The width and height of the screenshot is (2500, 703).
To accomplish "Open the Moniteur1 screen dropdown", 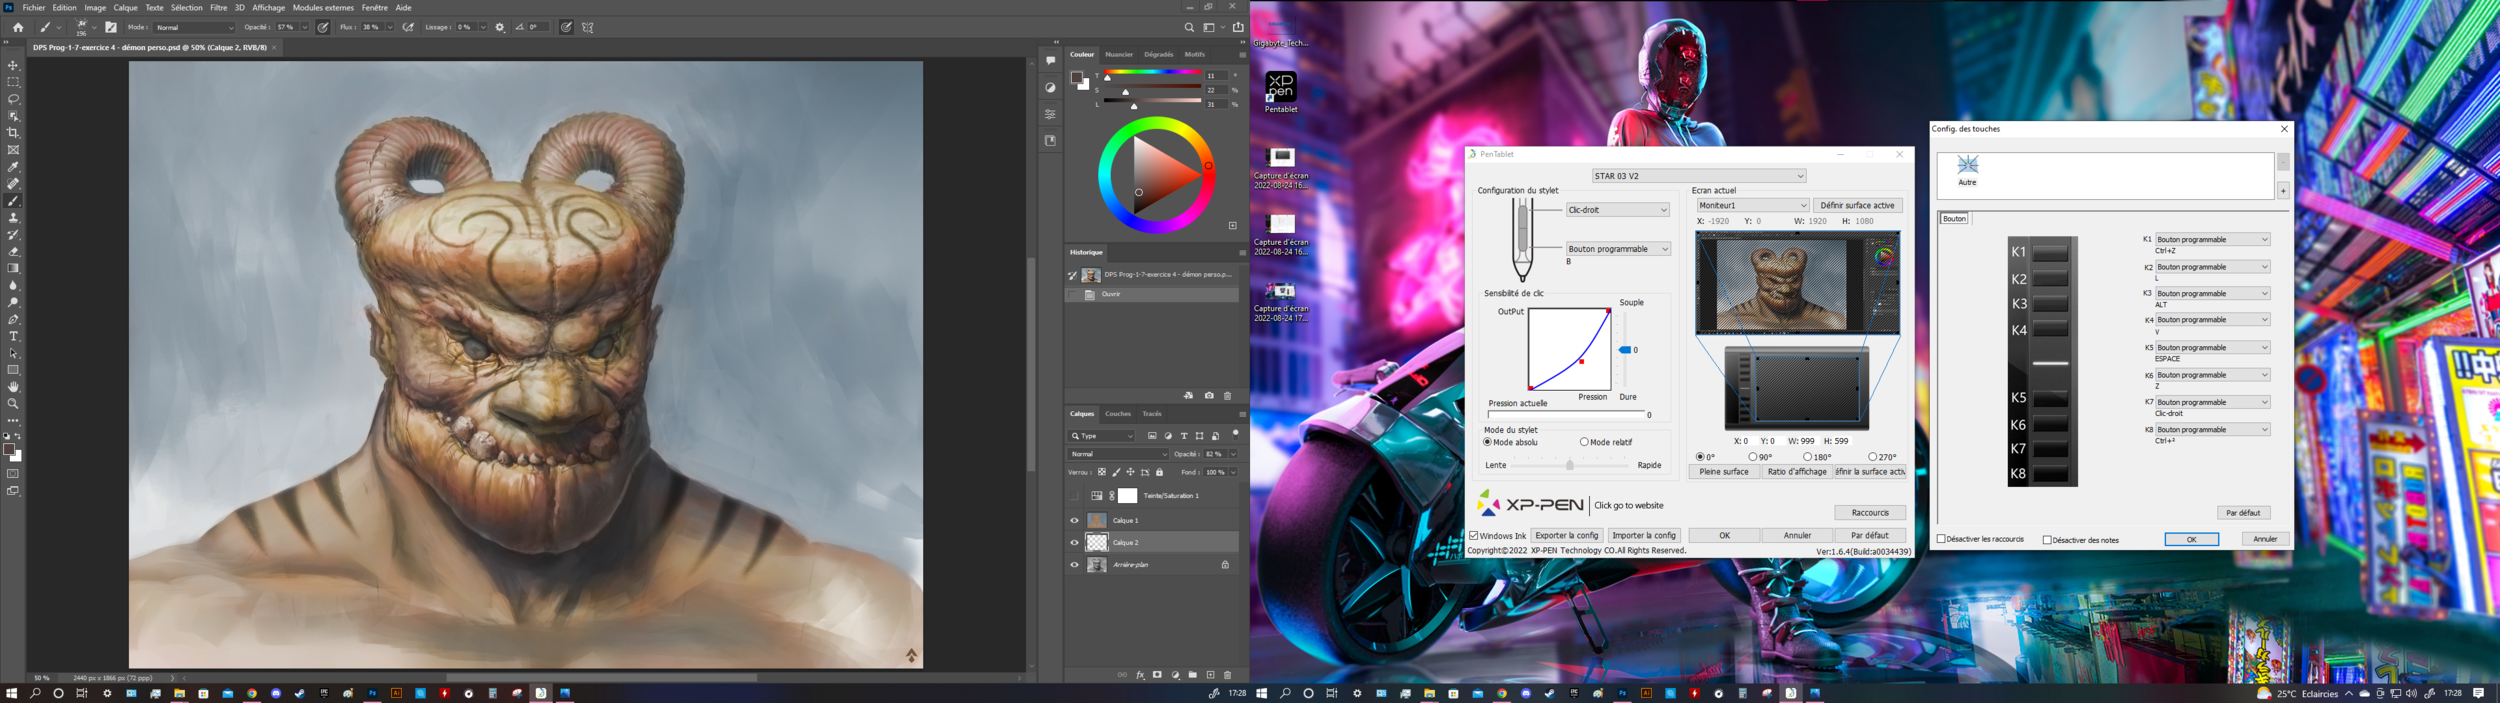I will point(1752,205).
